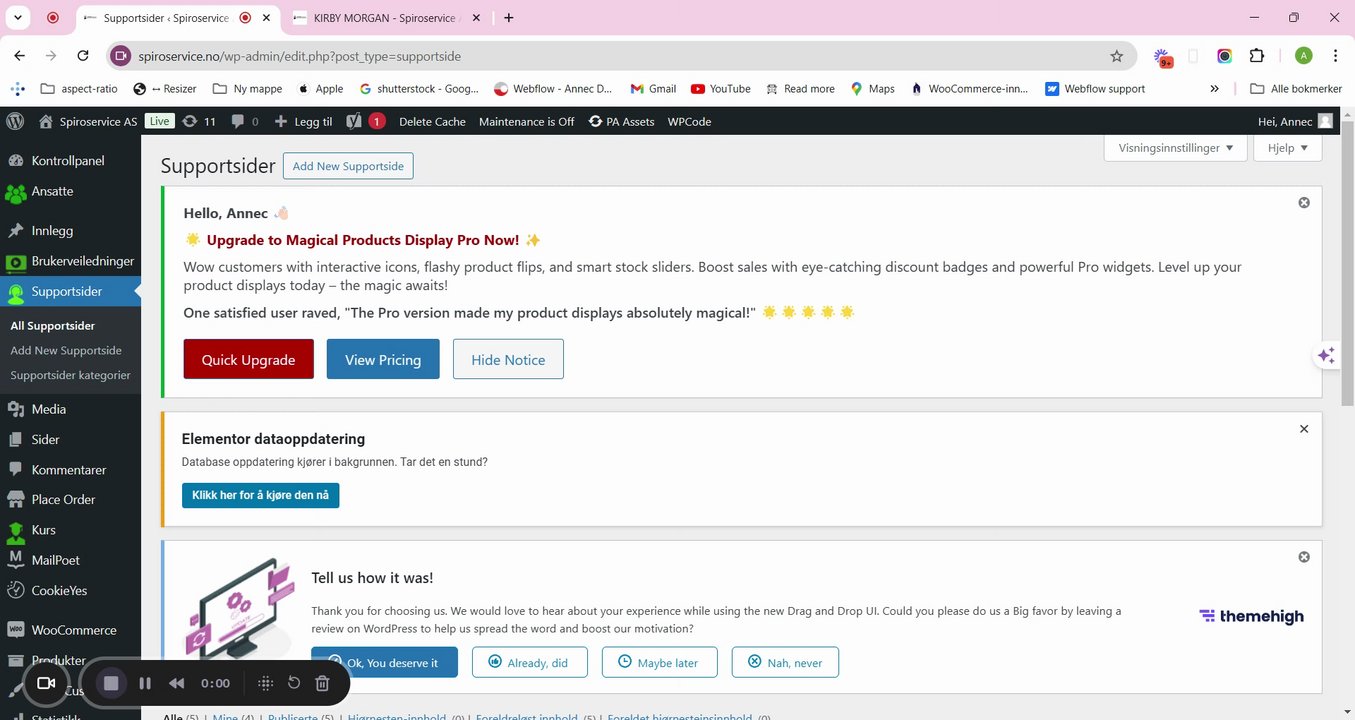Click the Quick Upgrade button
The image size is (1355, 720).
click(x=248, y=359)
